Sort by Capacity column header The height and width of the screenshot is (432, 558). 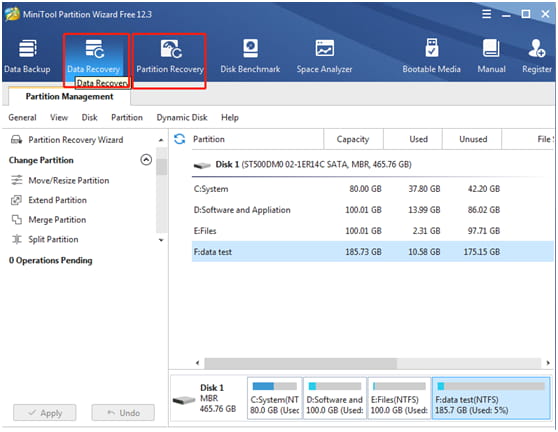point(353,139)
